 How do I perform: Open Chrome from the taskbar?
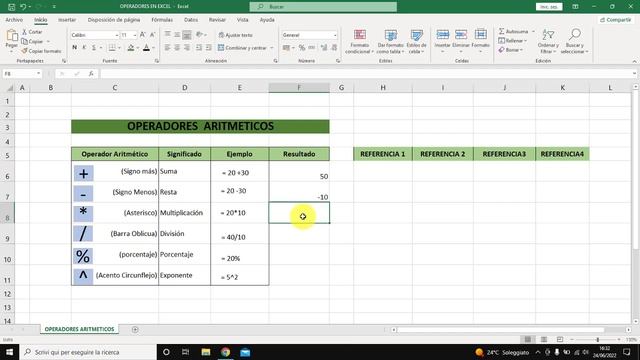pyautogui.click(x=225, y=352)
